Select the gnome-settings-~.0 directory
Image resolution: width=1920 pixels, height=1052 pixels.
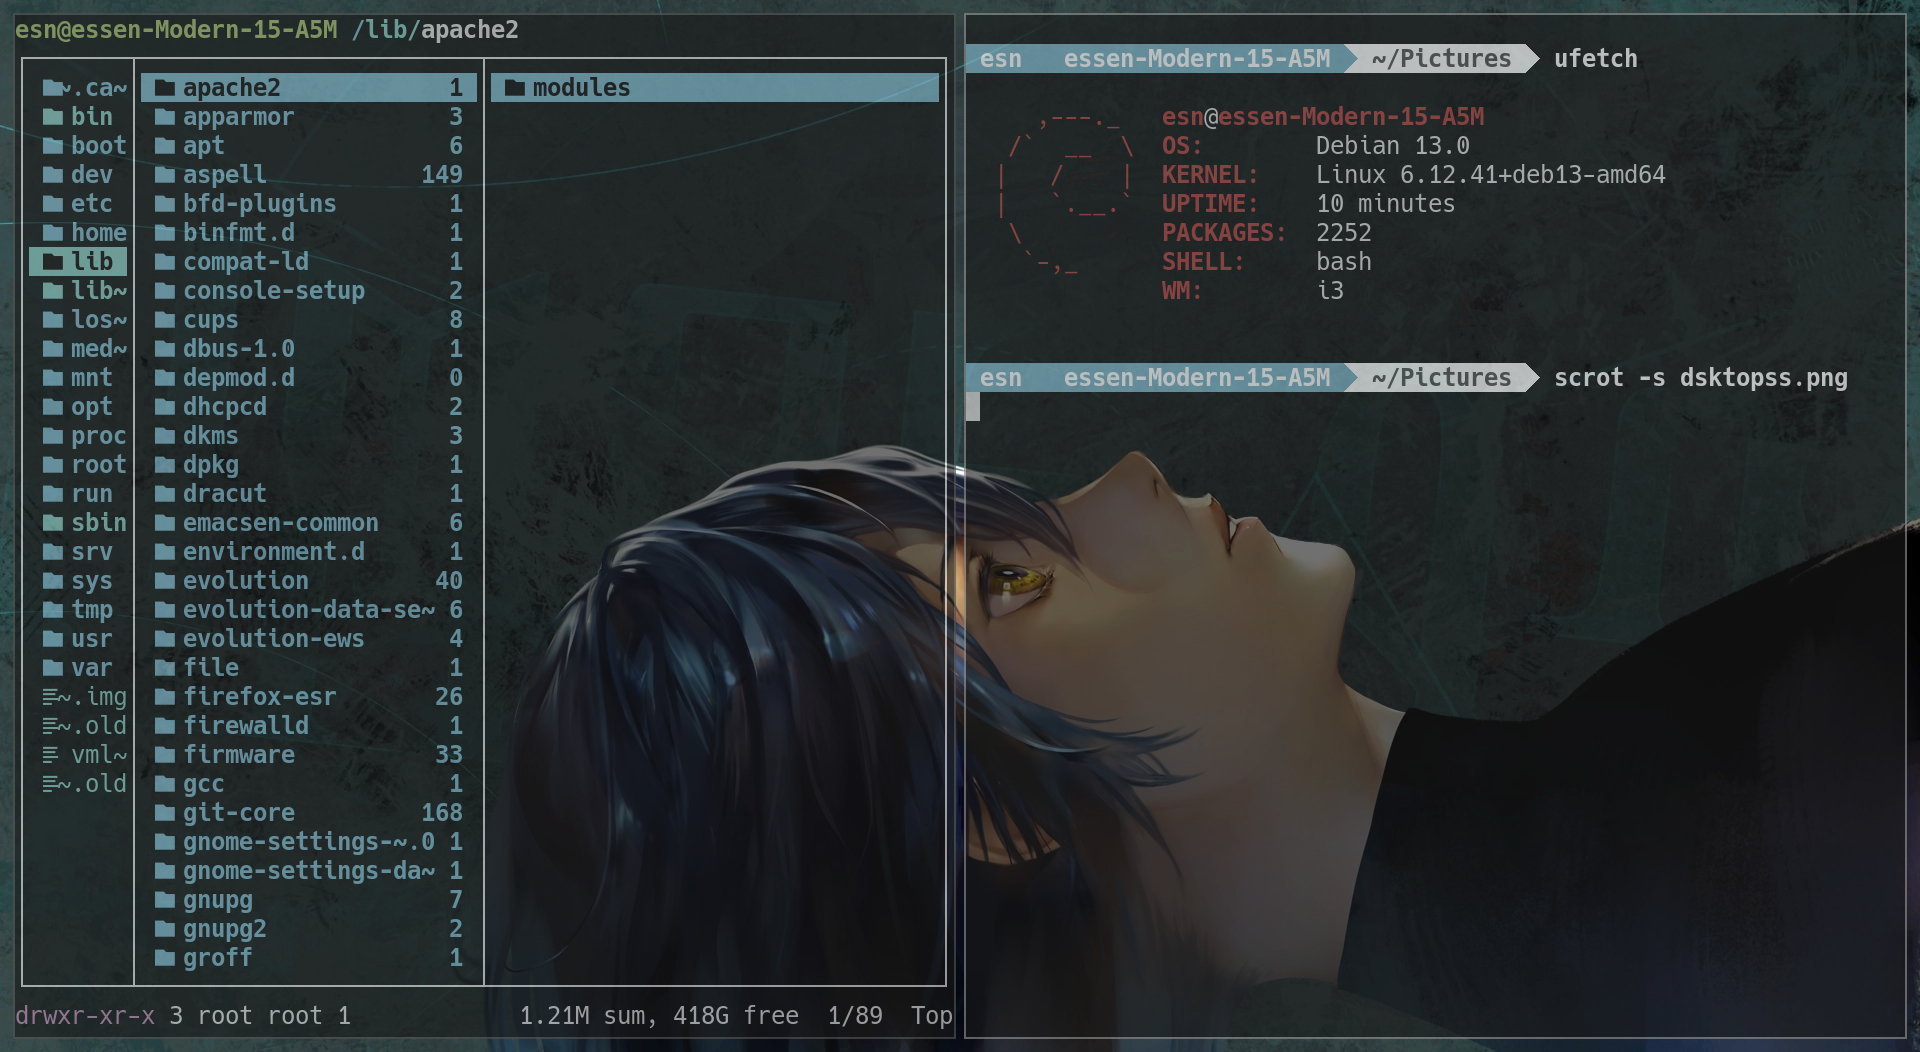[309, 842]
